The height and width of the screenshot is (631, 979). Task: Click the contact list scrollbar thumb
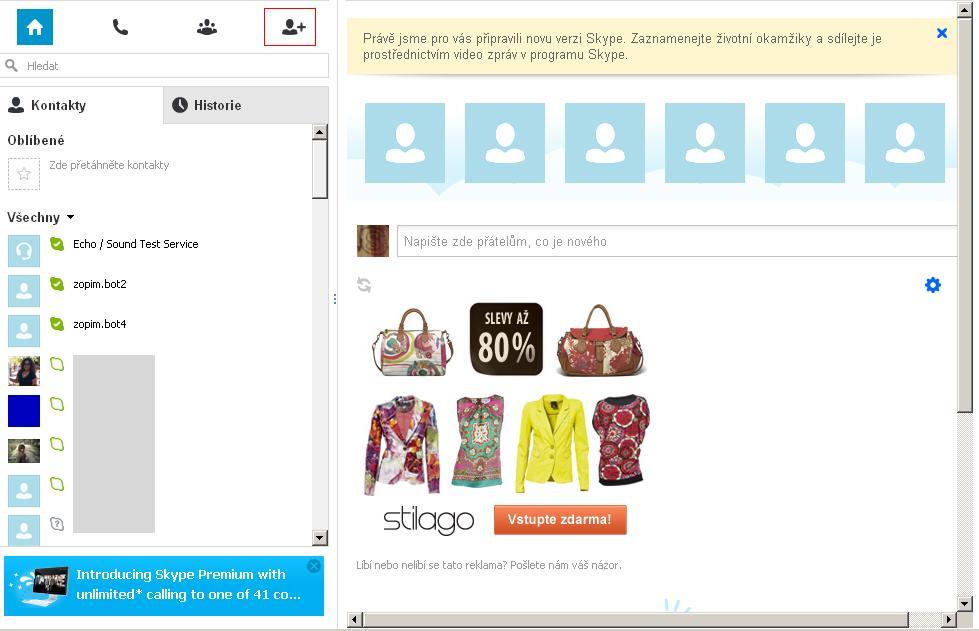coord(320,169)
